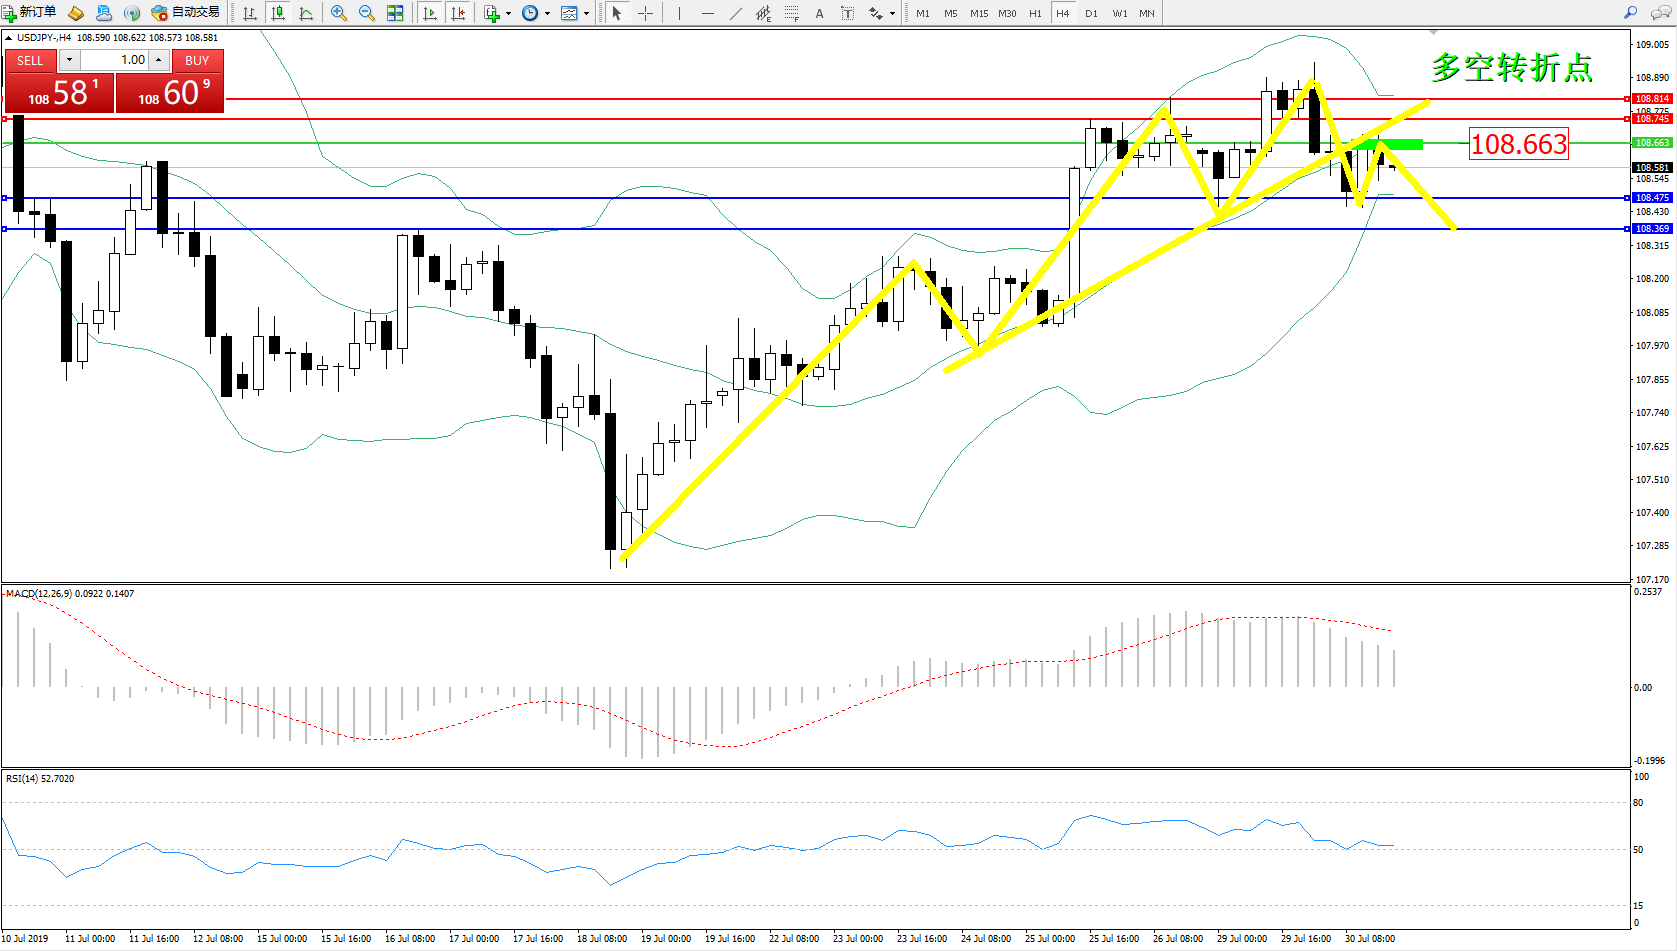Click the Zoom In magnifier icon
Image resolution: width=1677 pixels, height=951 pixels.
click(339, 13)
